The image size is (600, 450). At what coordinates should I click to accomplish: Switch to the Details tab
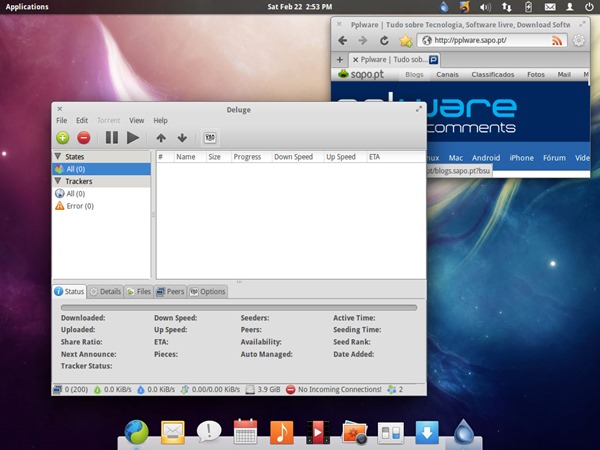[106, 292]
